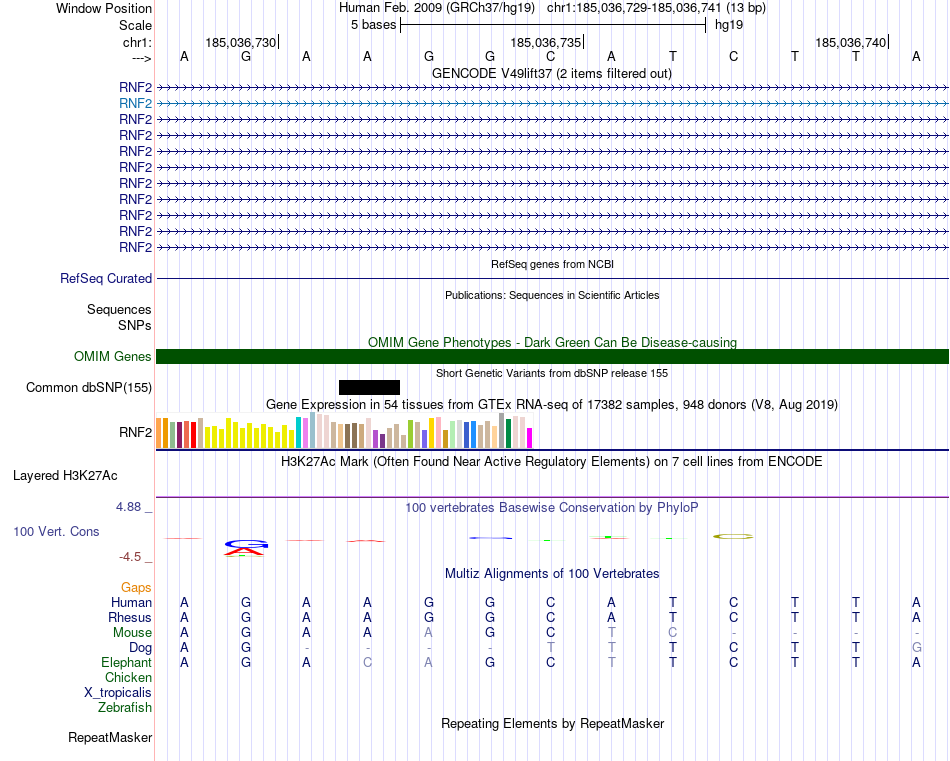Open the GTEx 'Gene Expression in 54 tissues' title
Viewport: 950px width, 761px height.
(552, 404)
